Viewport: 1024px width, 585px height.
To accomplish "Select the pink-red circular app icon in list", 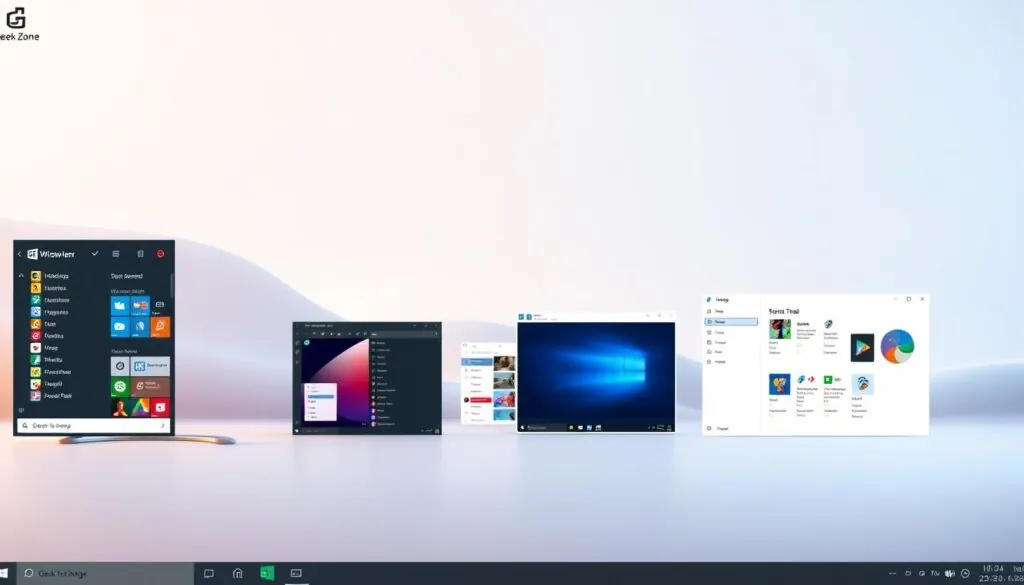I will [x=35, y=336].
